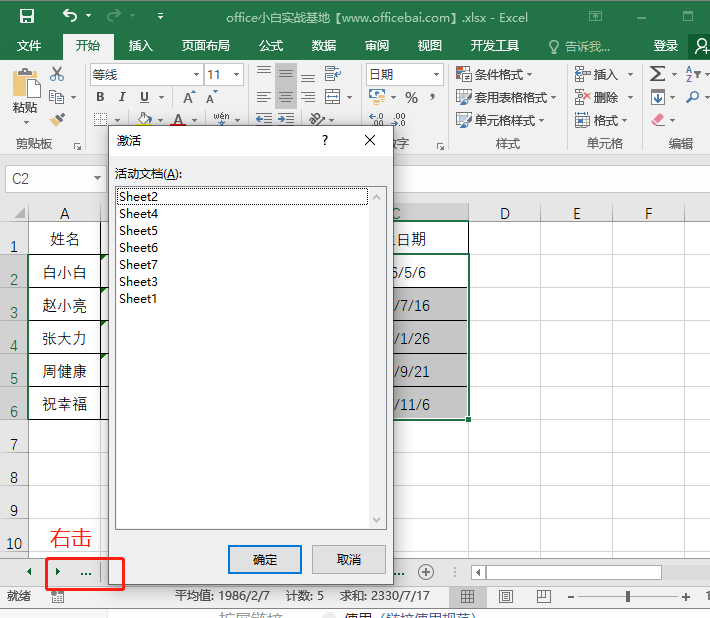
Task: Click the Fill down arrow icon
Action: (x=658, y=97)
